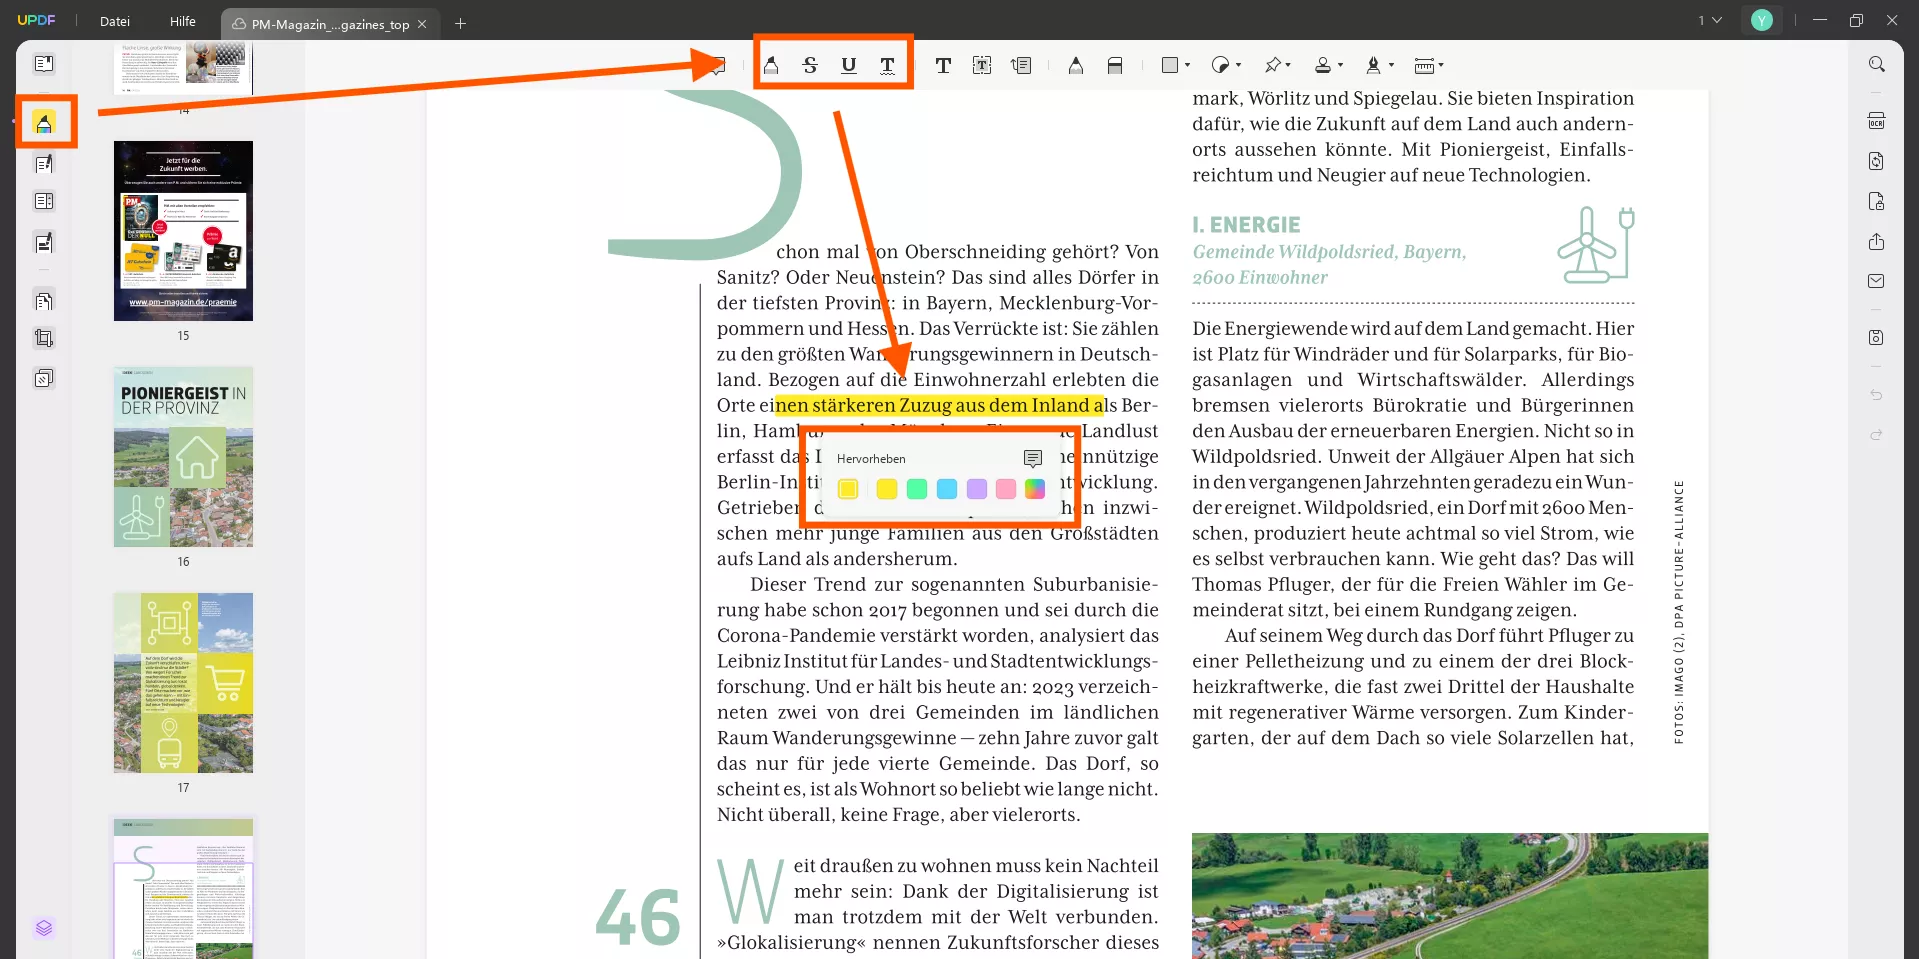Select the Squiggly underline tool

(887, 66)
